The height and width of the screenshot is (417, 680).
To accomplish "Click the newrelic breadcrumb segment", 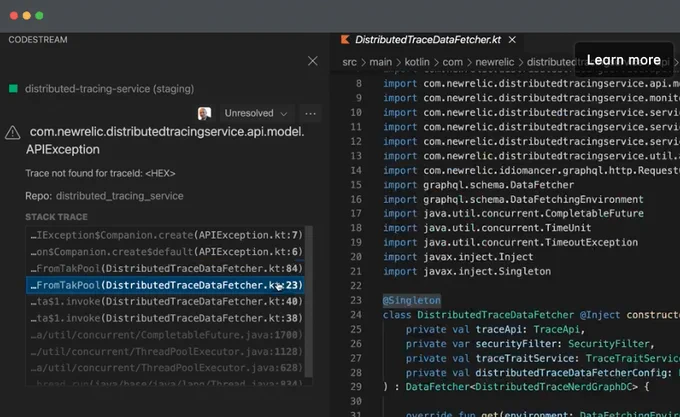I will pos(494,62).
